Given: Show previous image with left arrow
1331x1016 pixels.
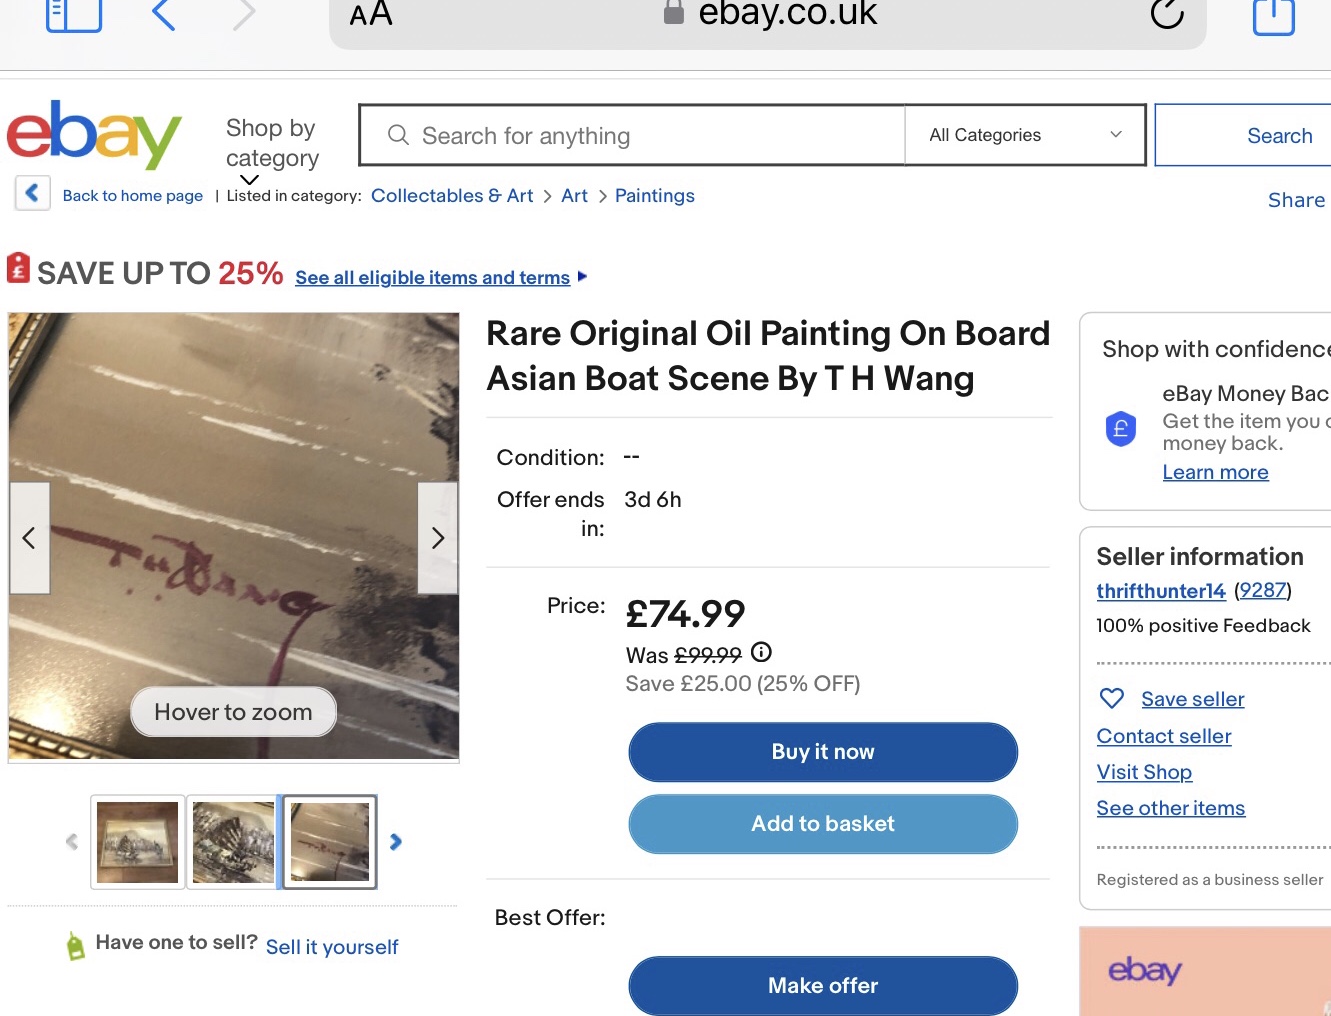Looking at the screenshot, I should (x=29, y=538).
